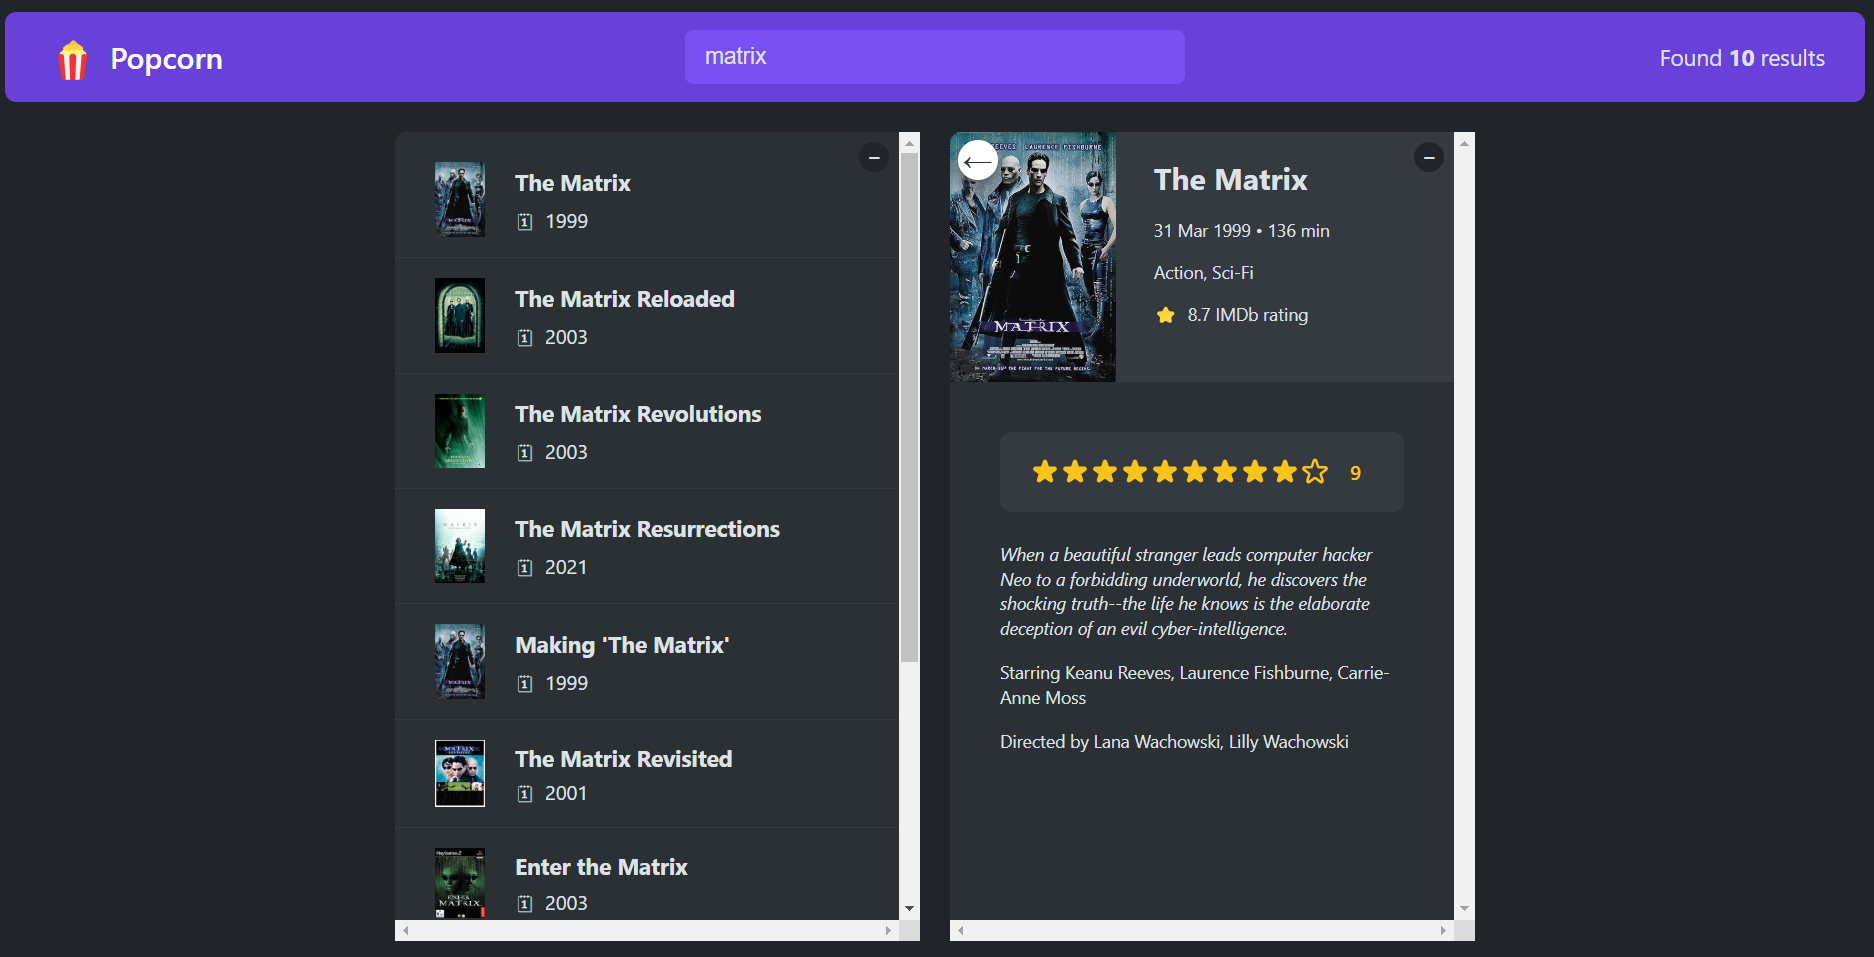Click the popcorn logo icon
The image size is (1874, 957).
73,59
